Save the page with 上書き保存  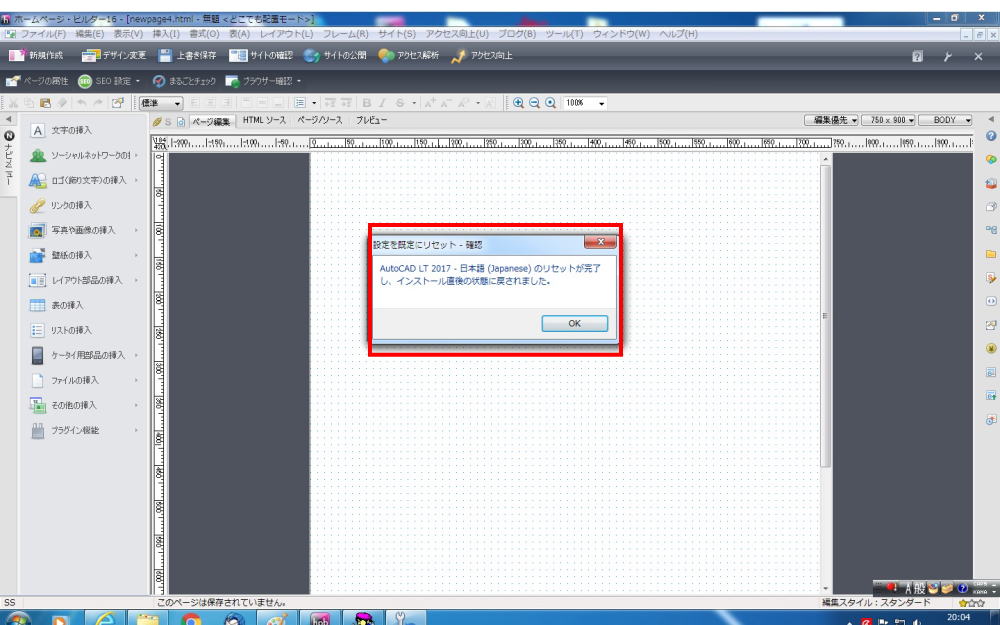click(188, 55)
